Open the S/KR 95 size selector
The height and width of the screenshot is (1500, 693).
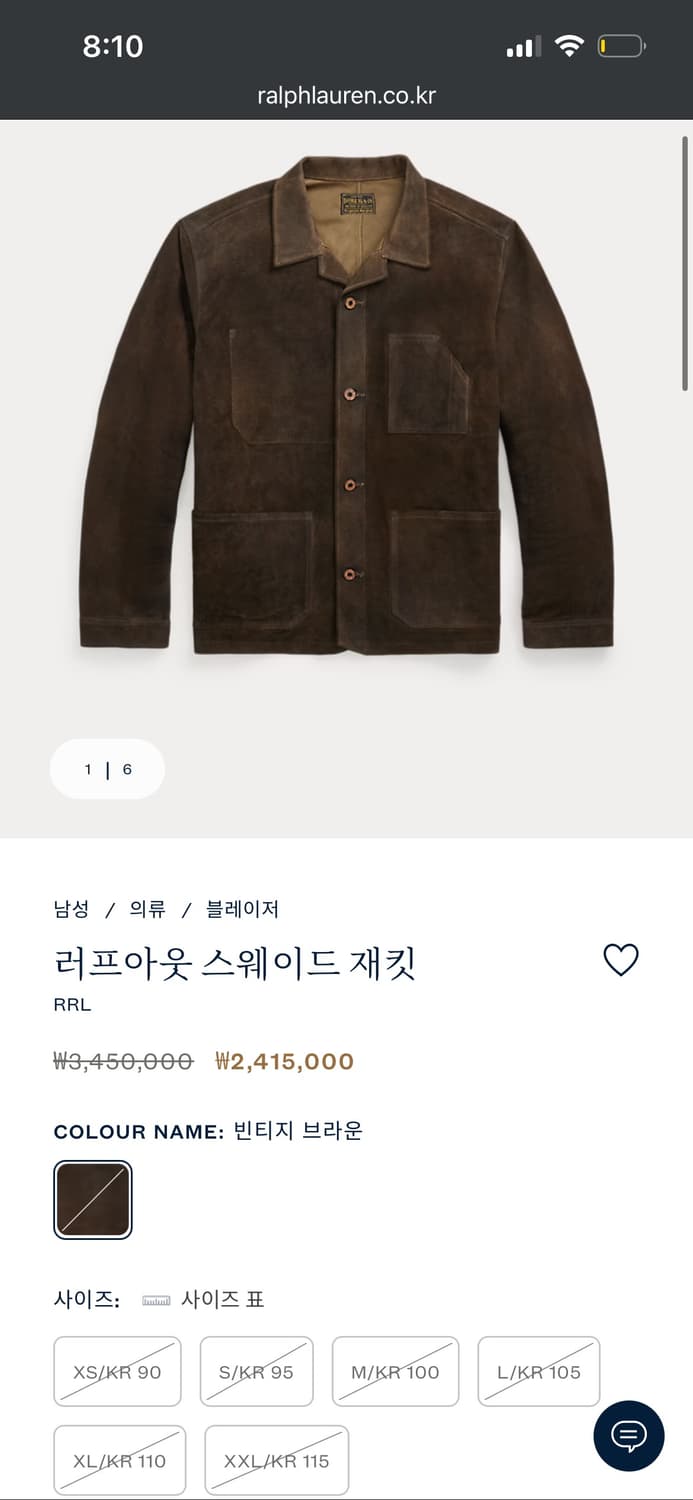point(256,1371)
